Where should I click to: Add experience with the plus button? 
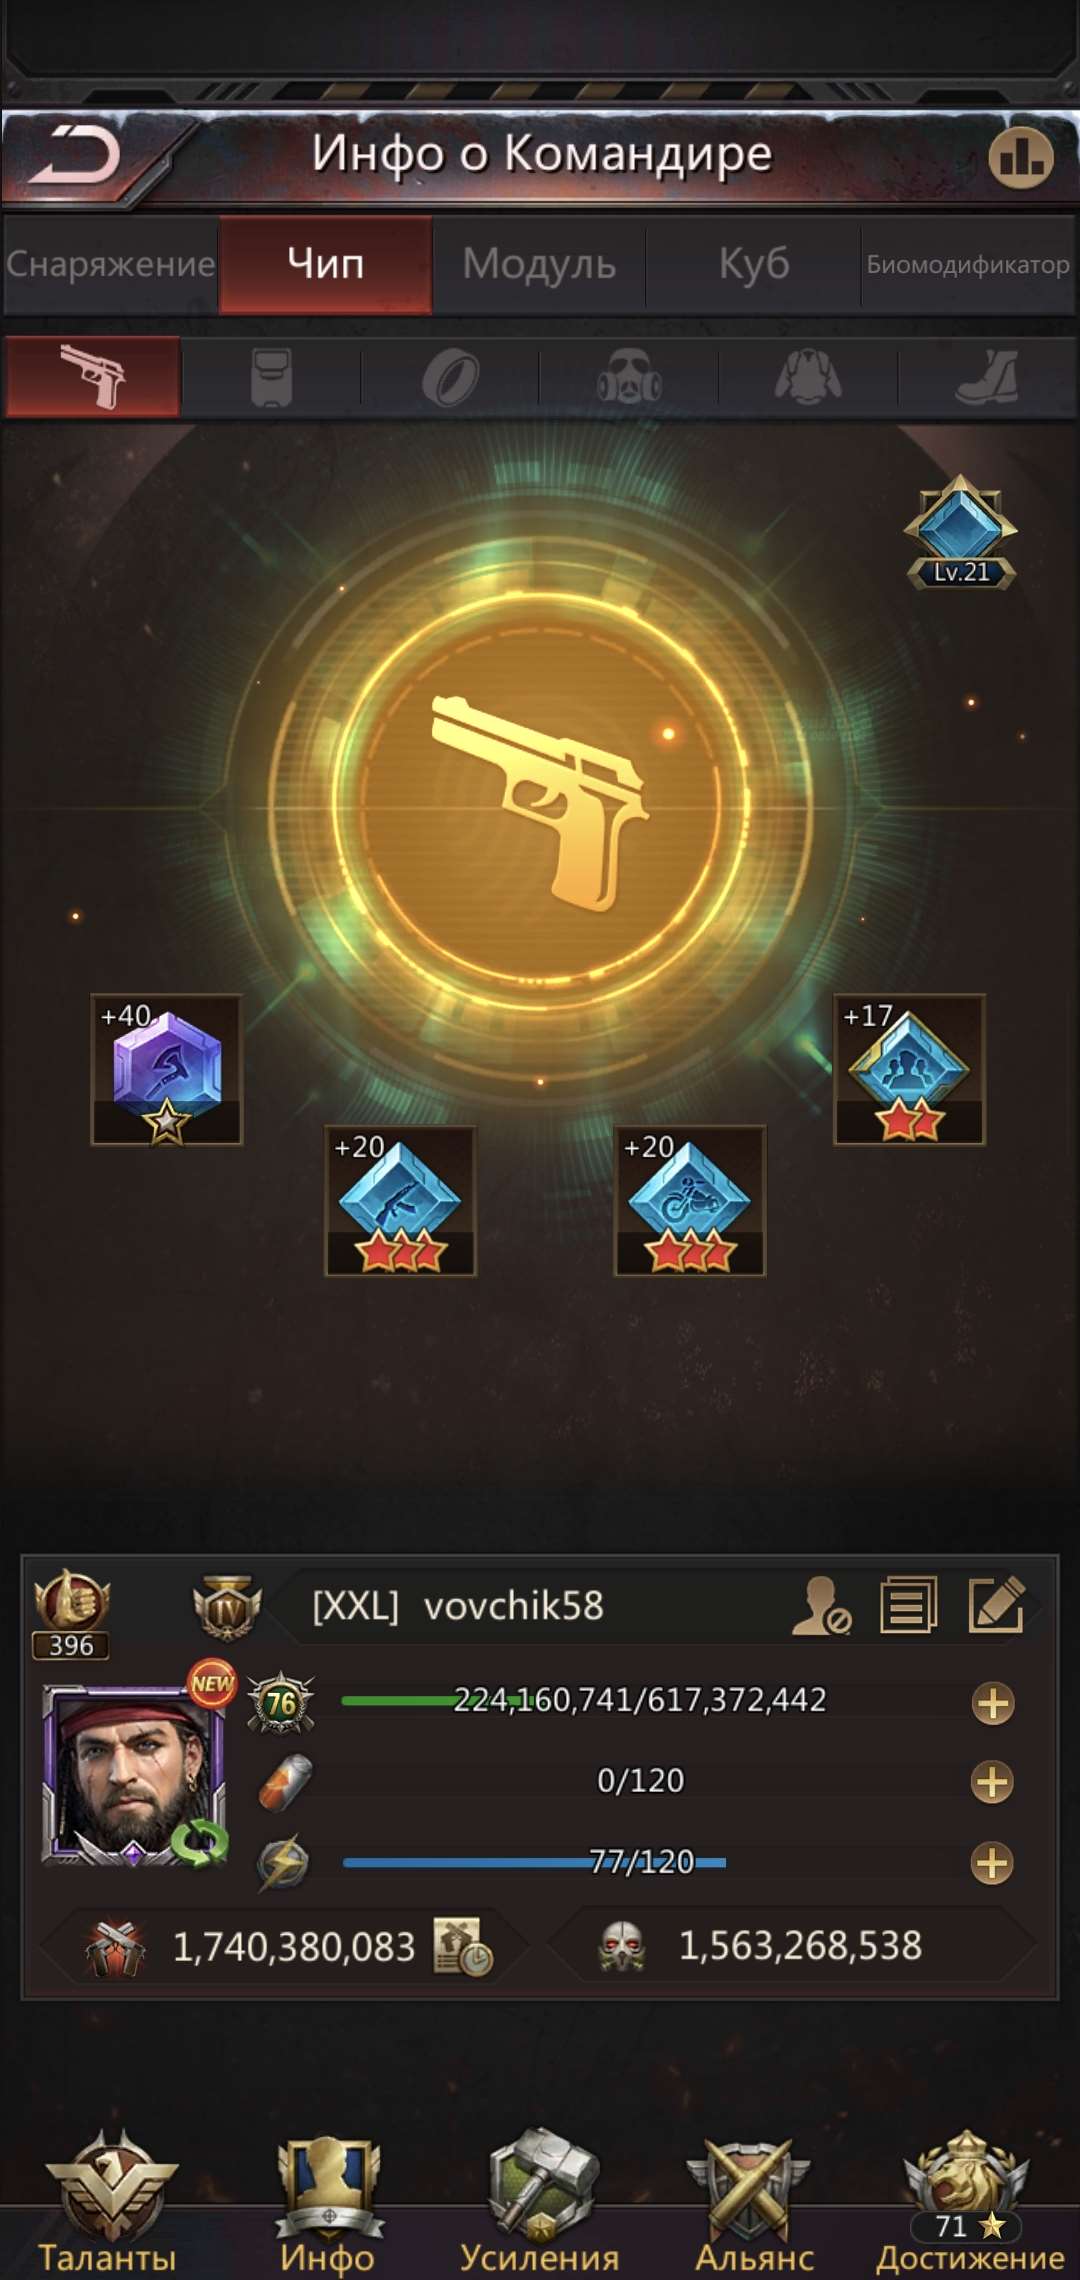click(992, 1703)
